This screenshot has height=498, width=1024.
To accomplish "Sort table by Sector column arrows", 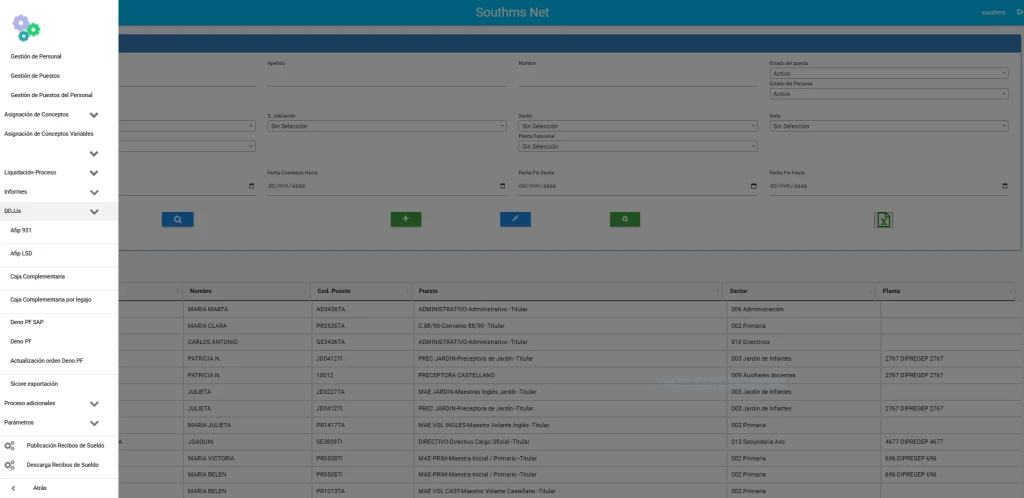I will [x=869, y=291].
